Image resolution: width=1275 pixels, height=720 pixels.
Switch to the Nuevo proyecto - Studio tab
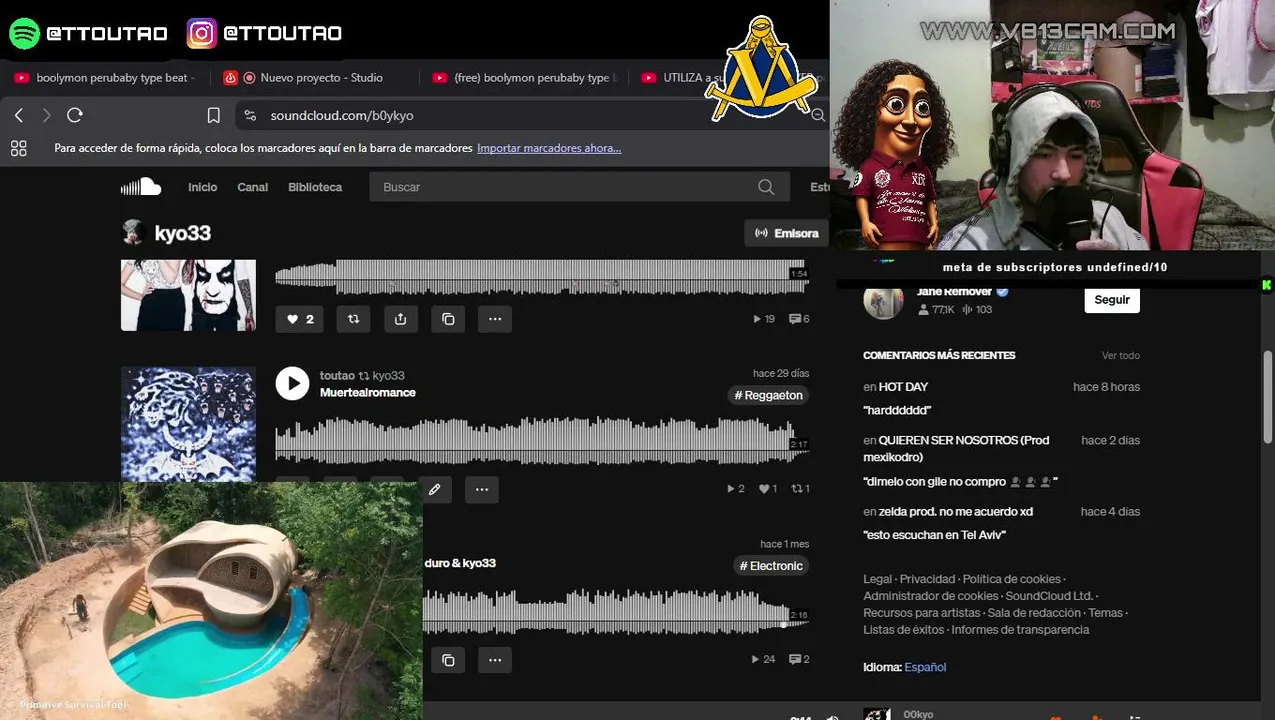click(x=311, y=77)
